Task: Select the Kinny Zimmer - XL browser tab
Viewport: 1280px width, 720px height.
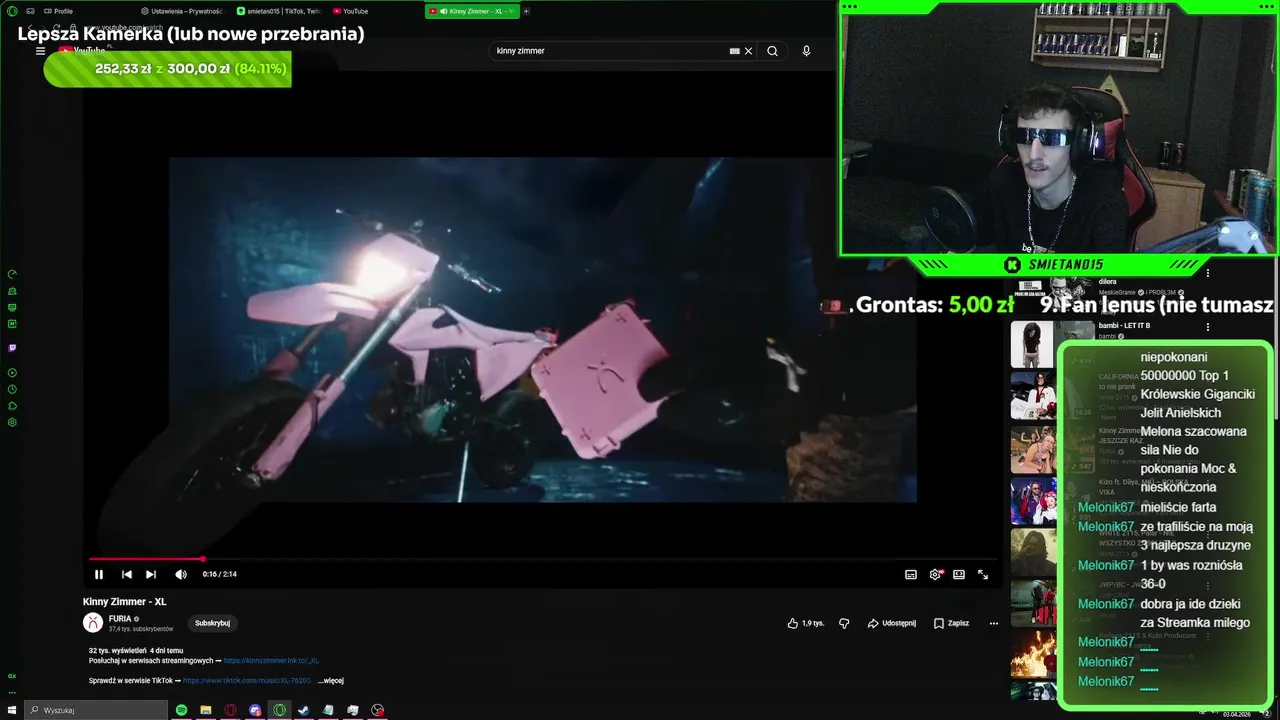Action: click(x=472, y=11)
